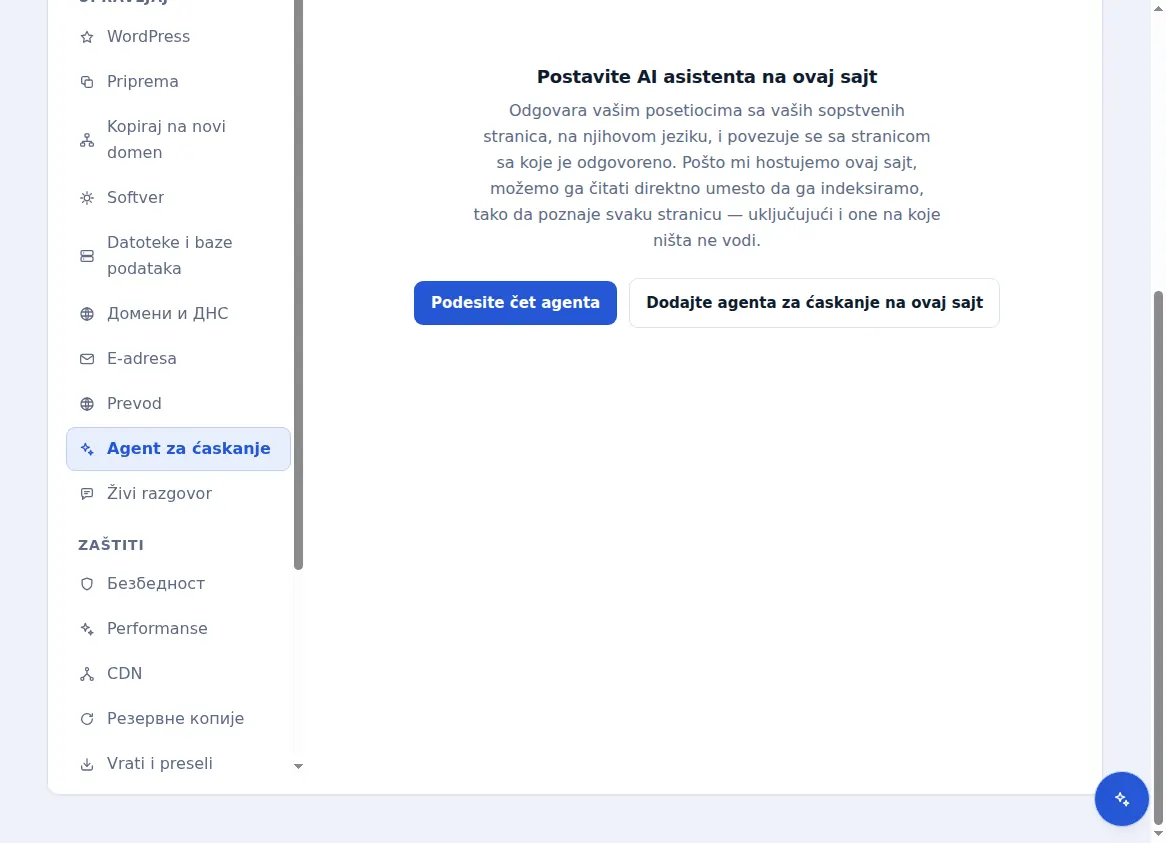Click the page vertical scrollbar thumb
The height and width of the screenshot is (843, 1166).
click(x=1158, y=558)
